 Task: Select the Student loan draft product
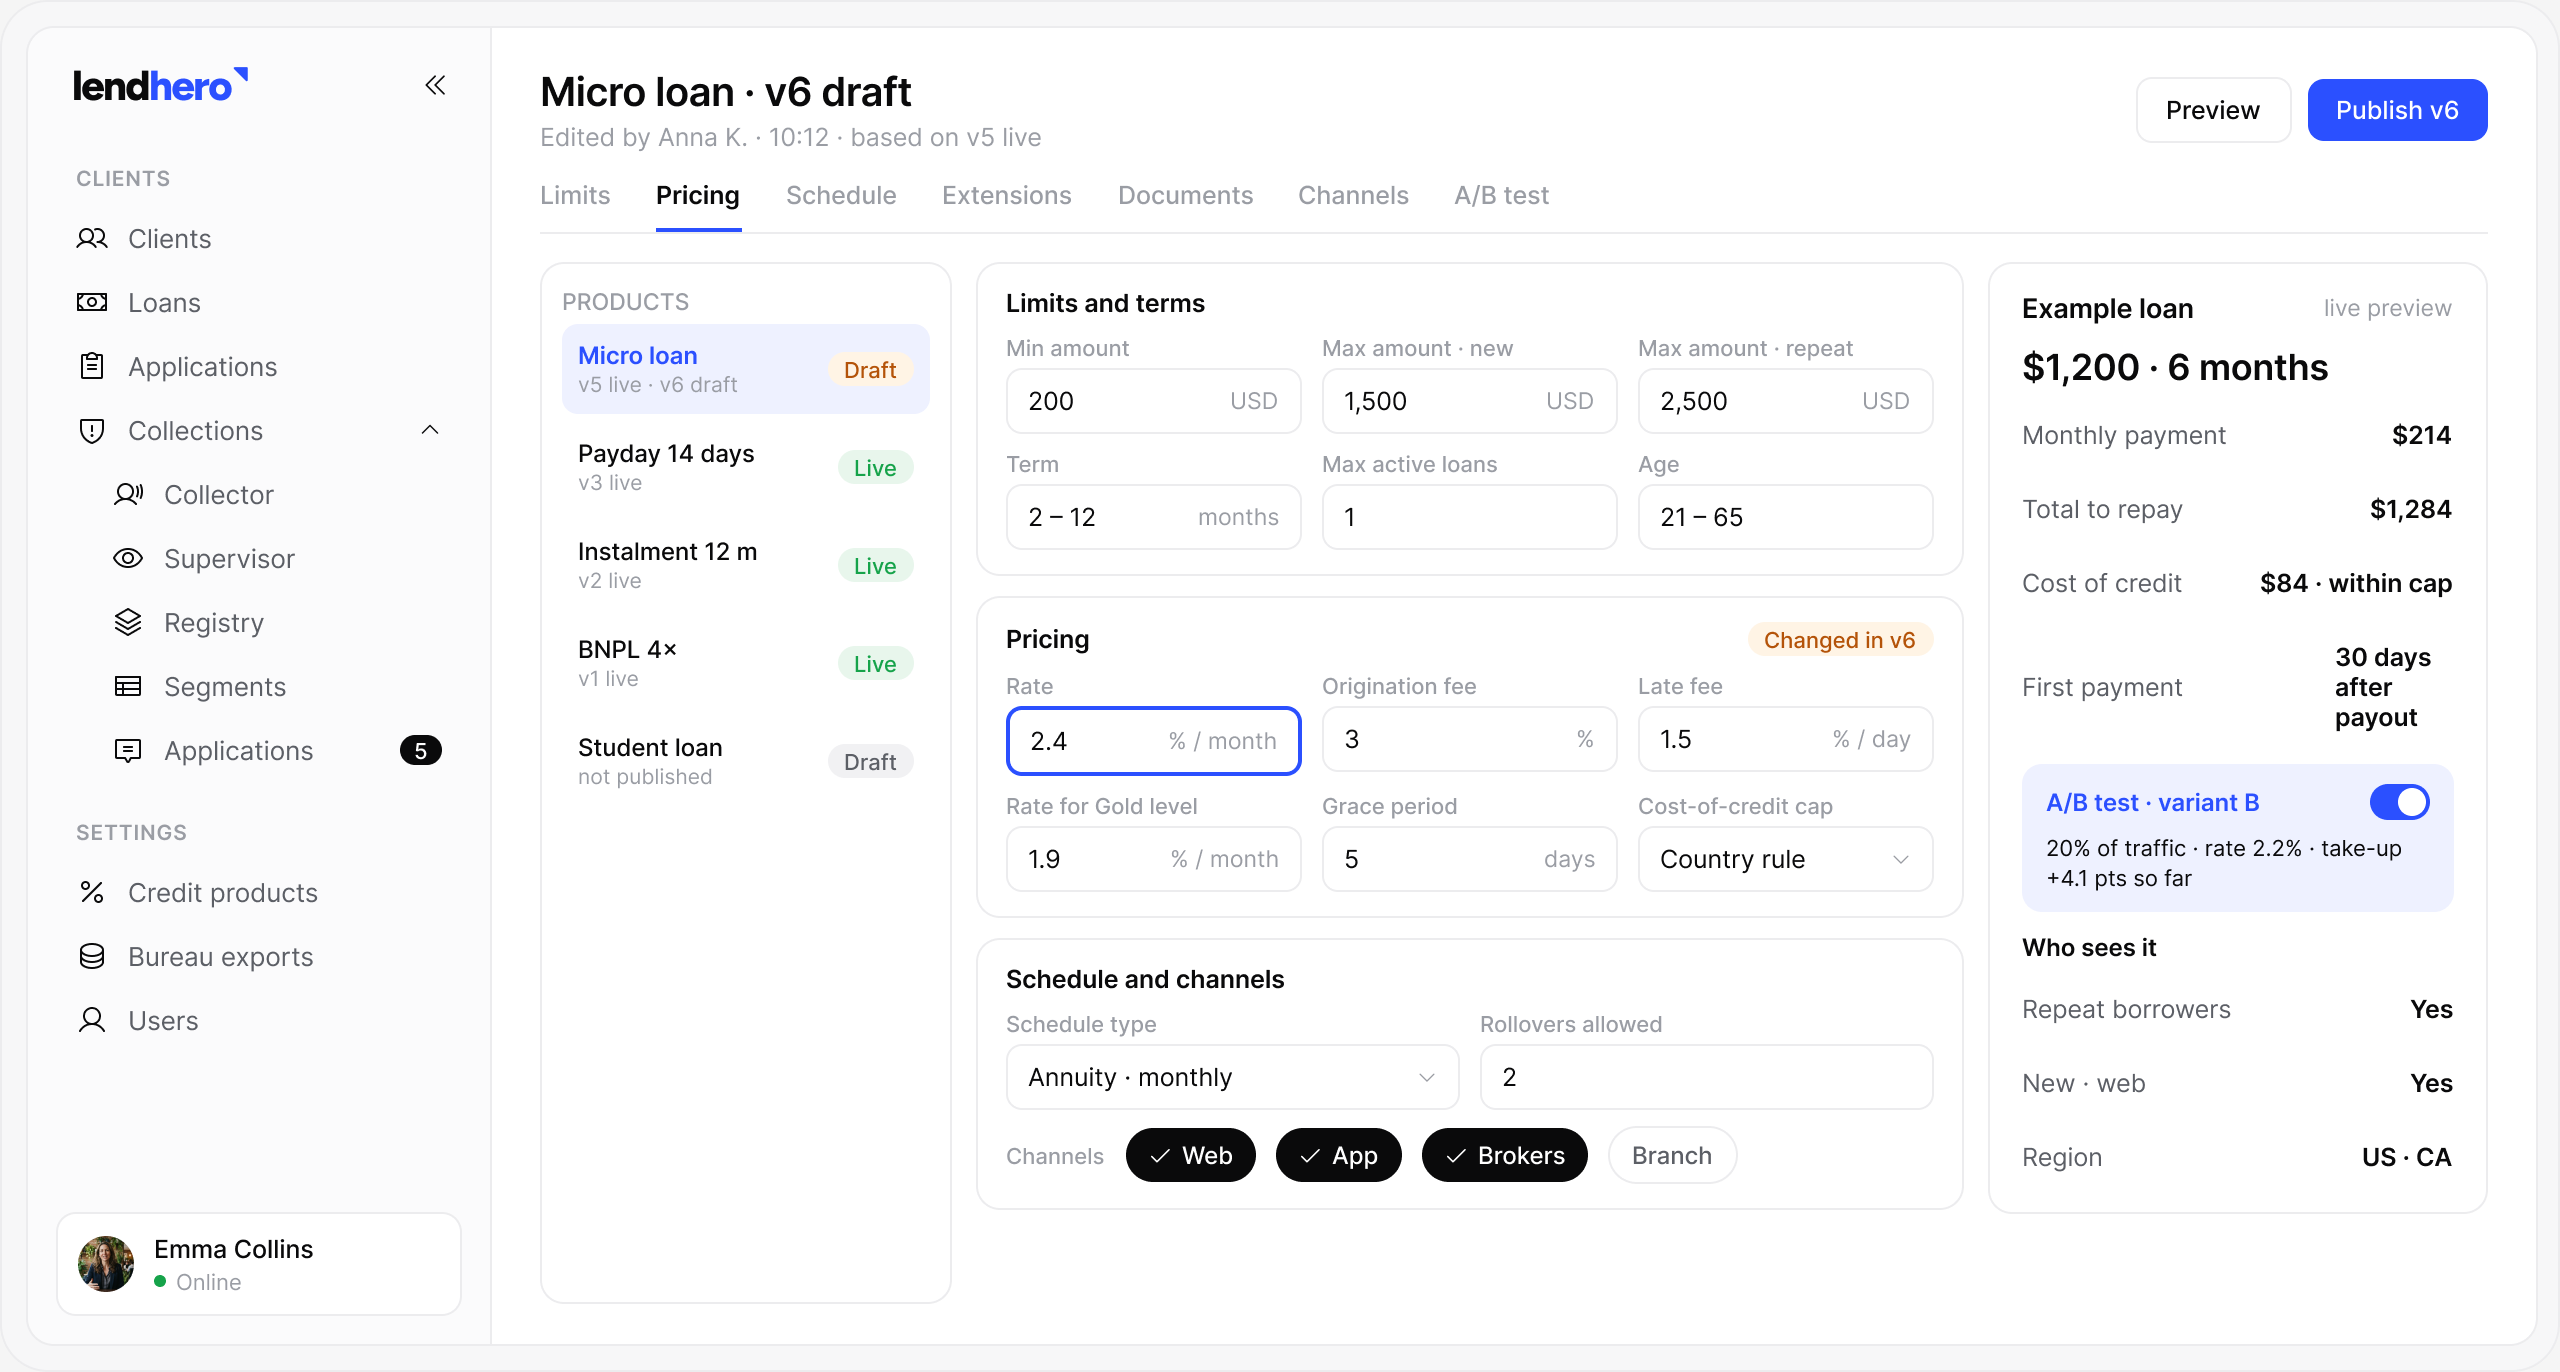pyautogui.click(x=746, y=761)
